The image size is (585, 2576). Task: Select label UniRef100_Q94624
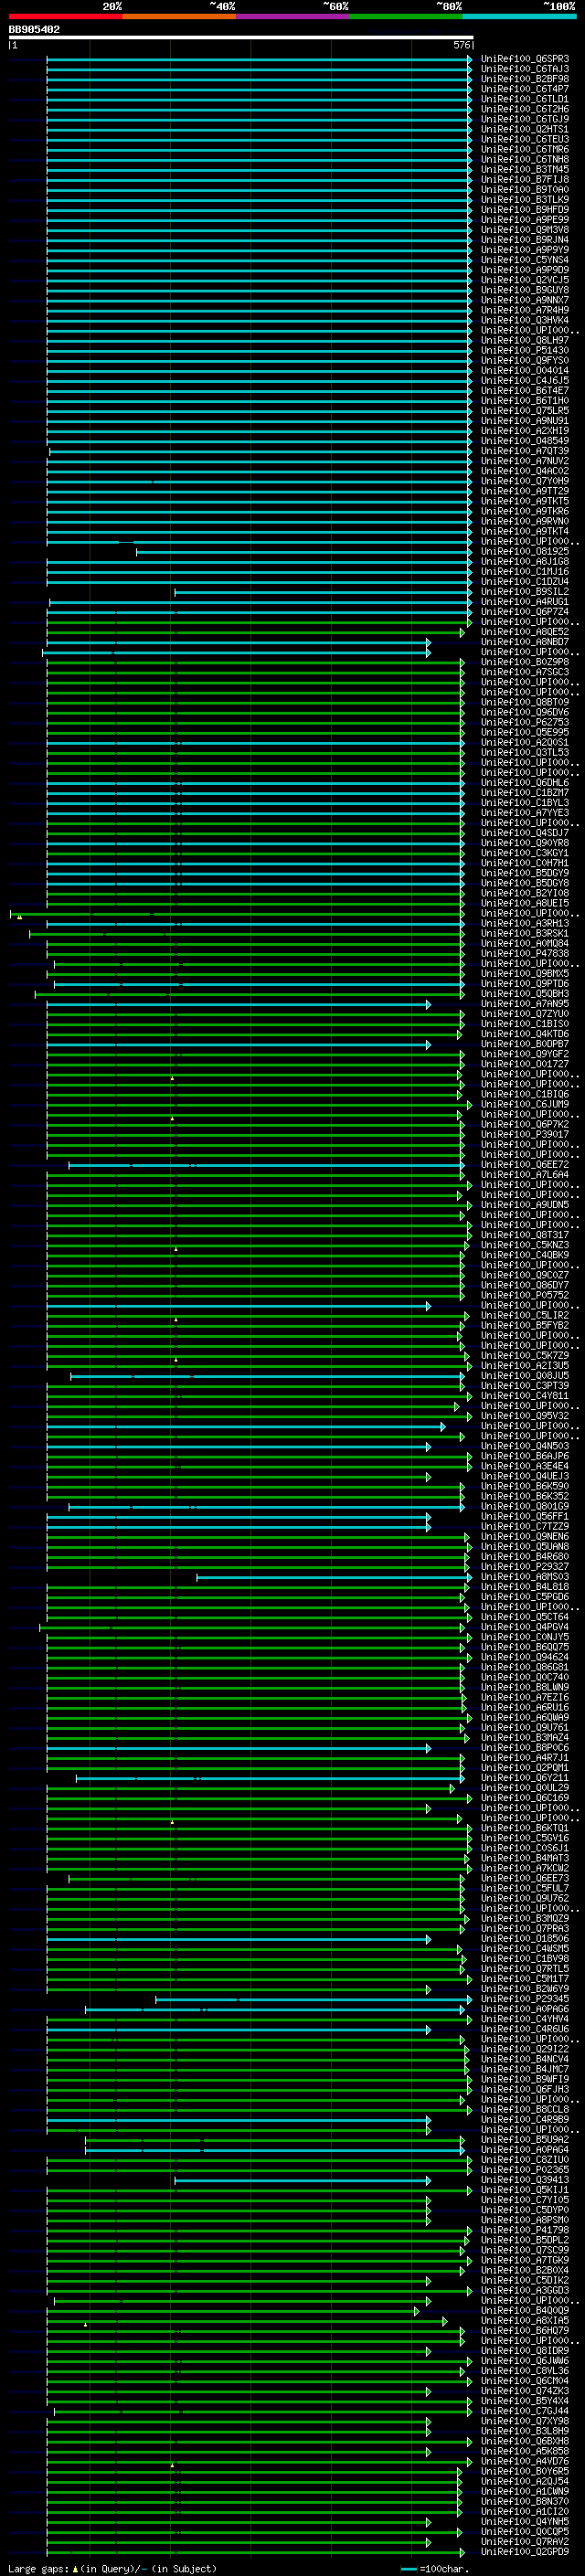tap(525, 1658)
